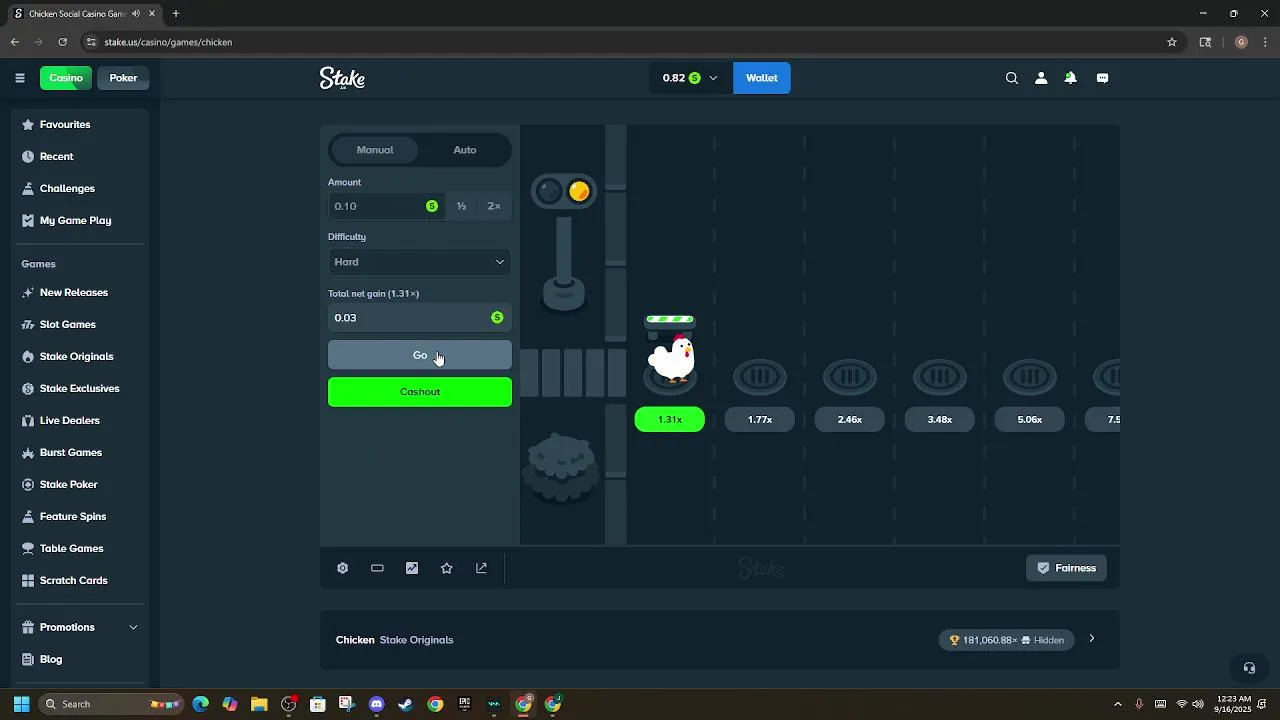1280x720 pixels.
Task: Click the chicken character
Action: (671, 358)
